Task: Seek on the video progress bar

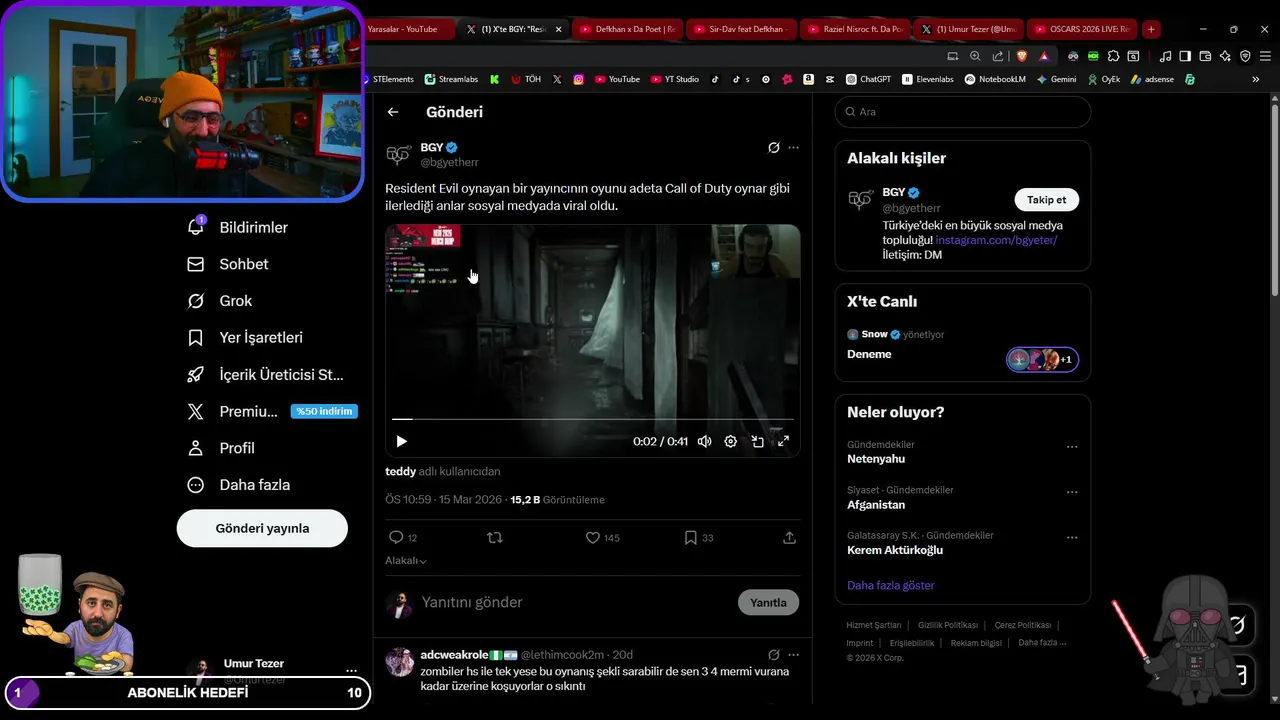Action: point(592,419)
